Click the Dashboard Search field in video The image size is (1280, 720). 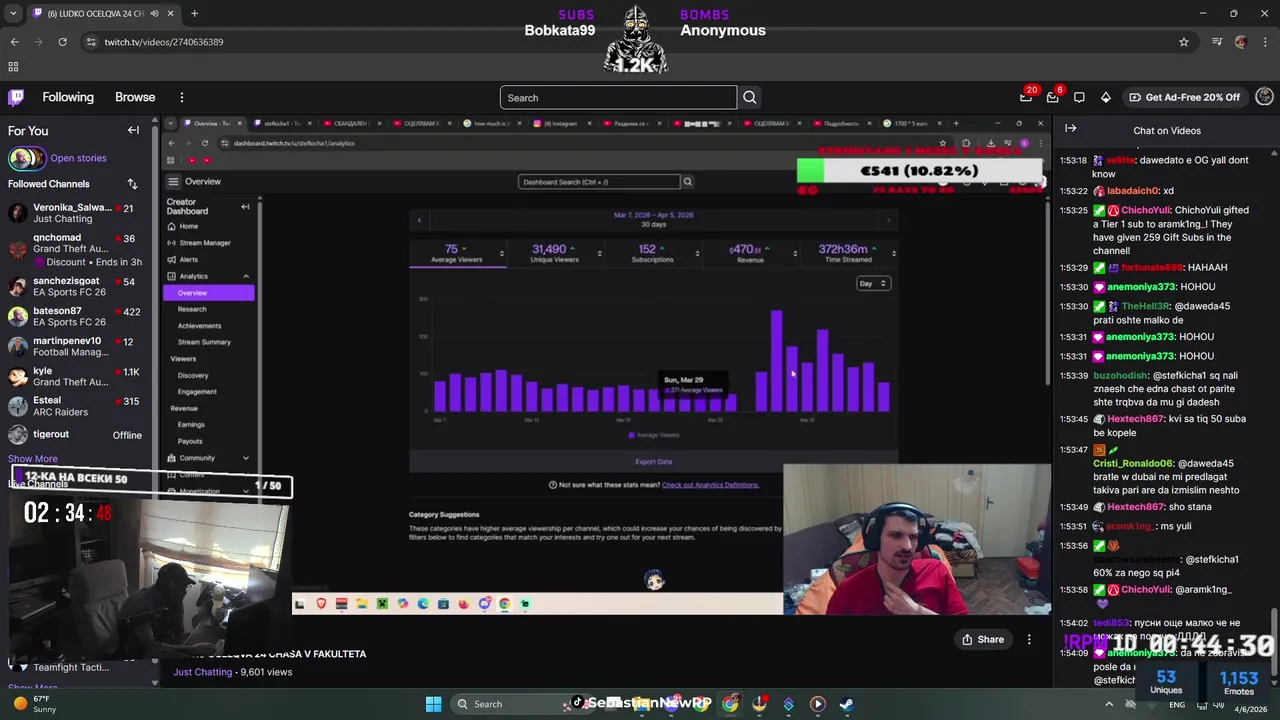(599, 182)
